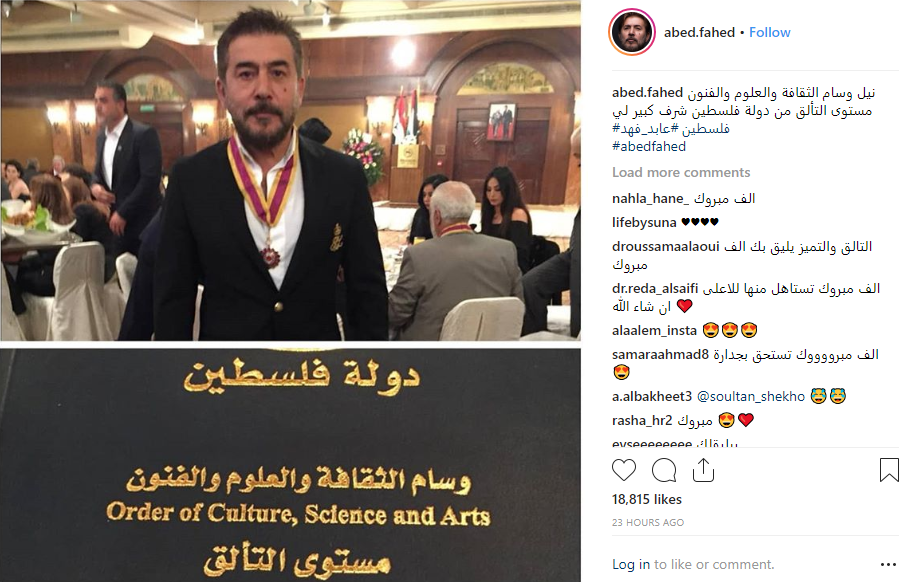This screenshot has height=582, width=904.
Task: Open the 23 HOURS AGO timestamp
Action: (x=648, y=523)
